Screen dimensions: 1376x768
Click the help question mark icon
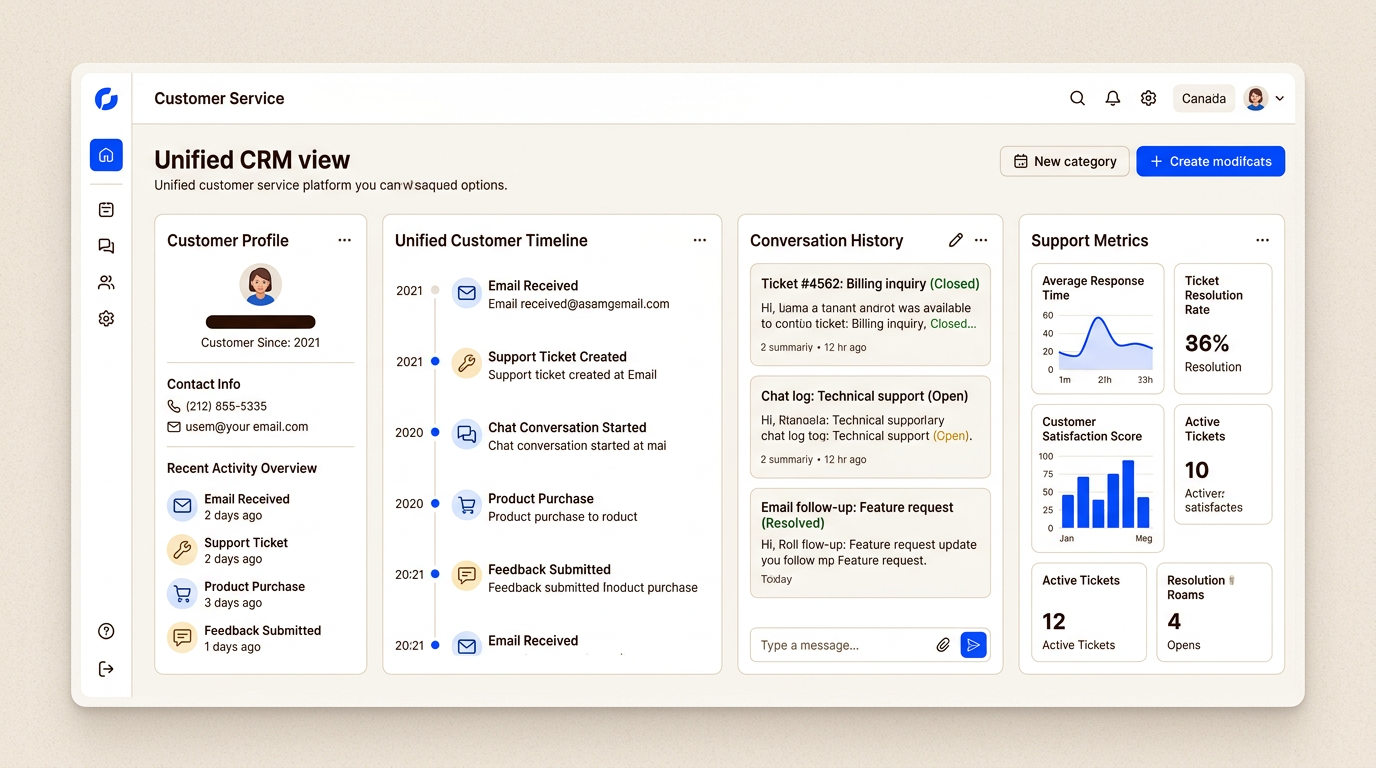click(x=106, y=631)
